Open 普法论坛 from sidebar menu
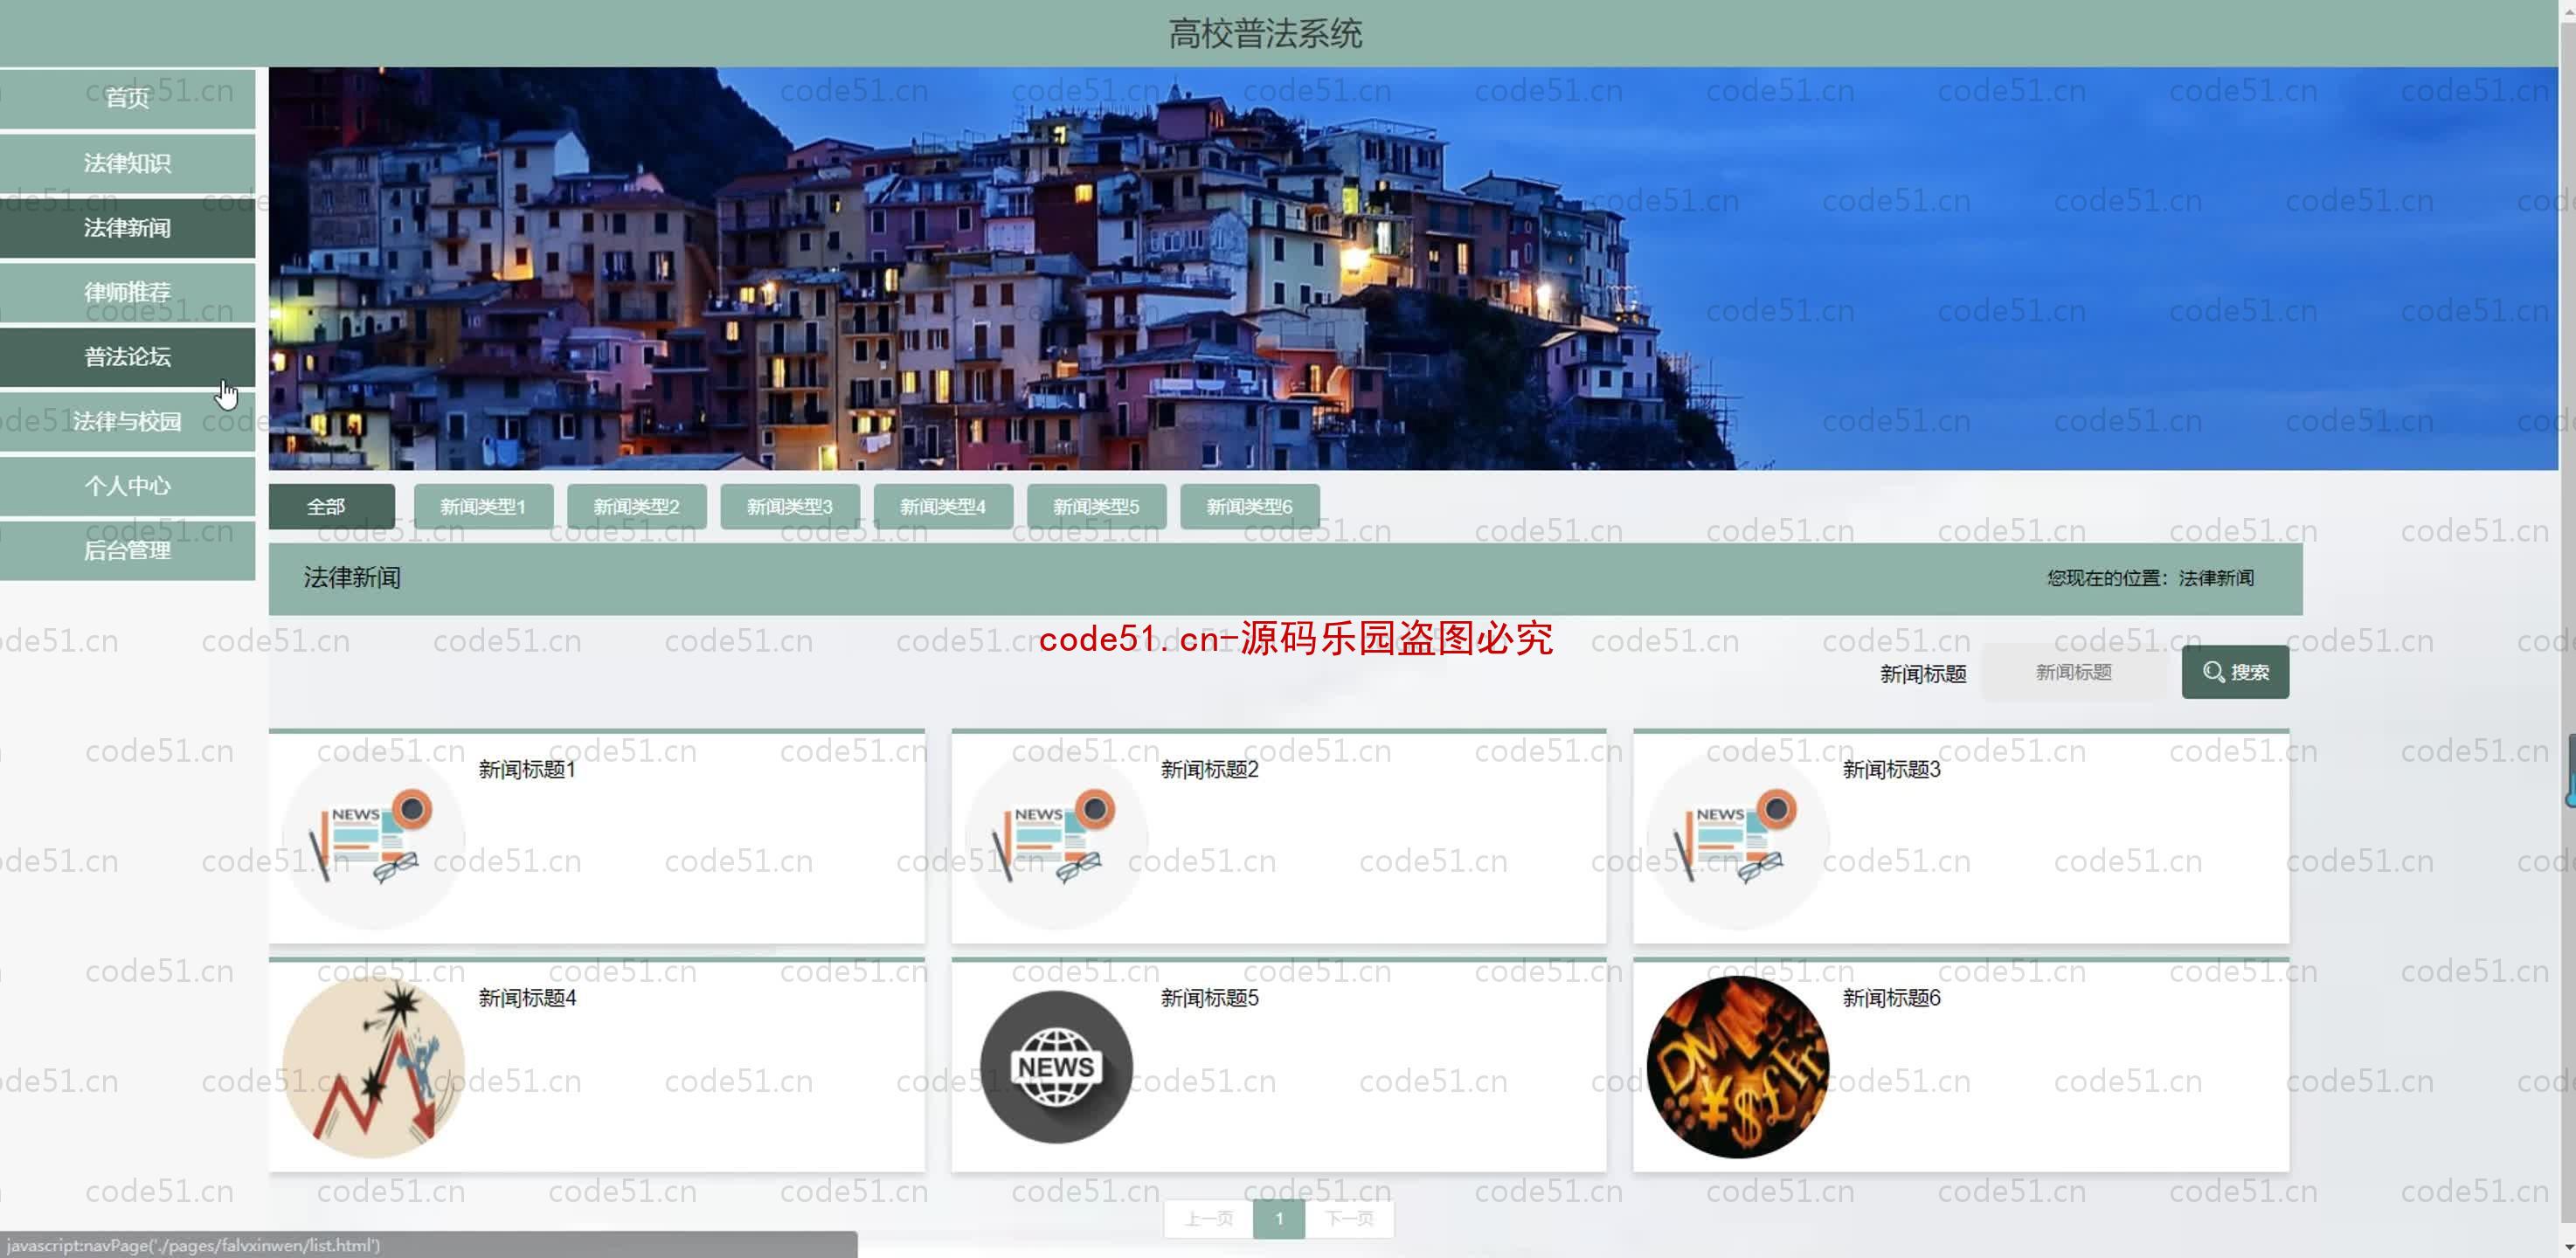 128,356
